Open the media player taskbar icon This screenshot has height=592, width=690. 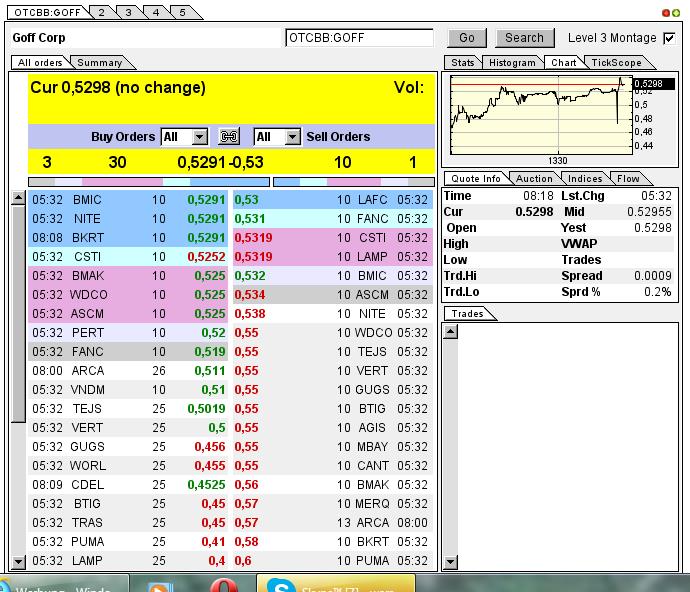click(160, 585)
